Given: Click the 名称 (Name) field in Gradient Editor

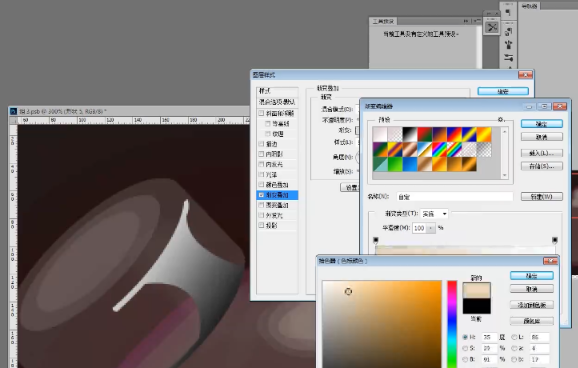Looking at the screenshot, I should click(455, 197).
